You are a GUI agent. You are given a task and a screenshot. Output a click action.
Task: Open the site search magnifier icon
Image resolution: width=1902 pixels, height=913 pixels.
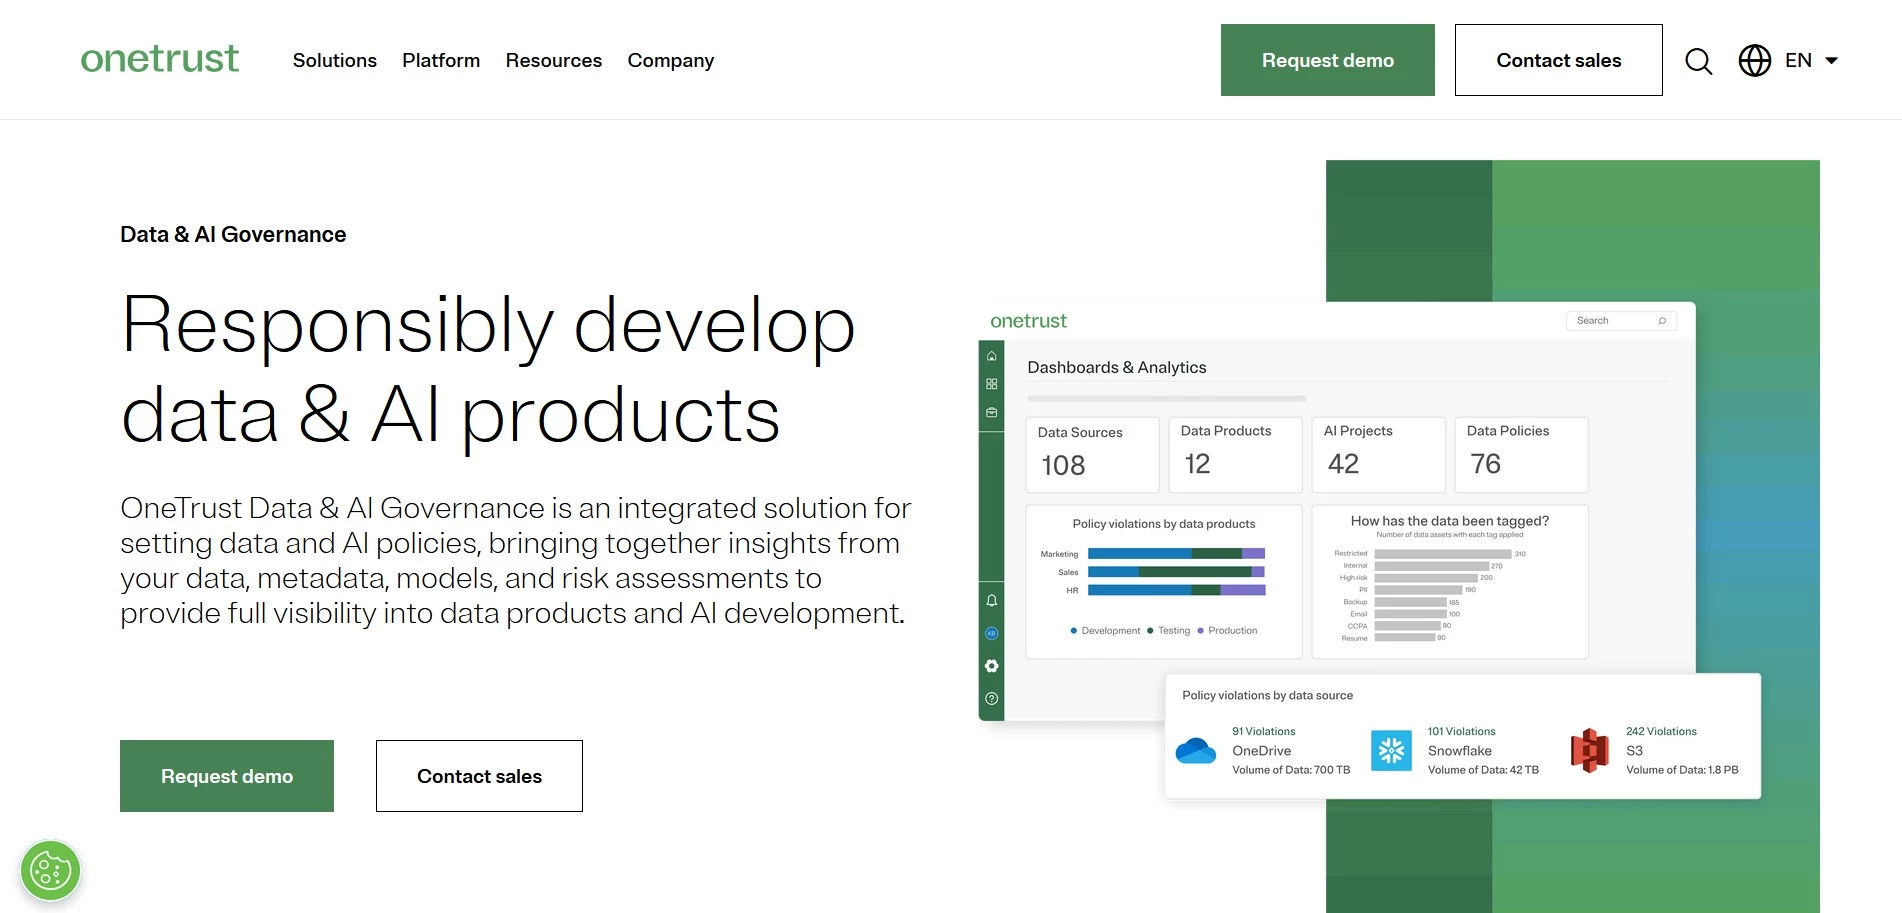(1698, 61)
